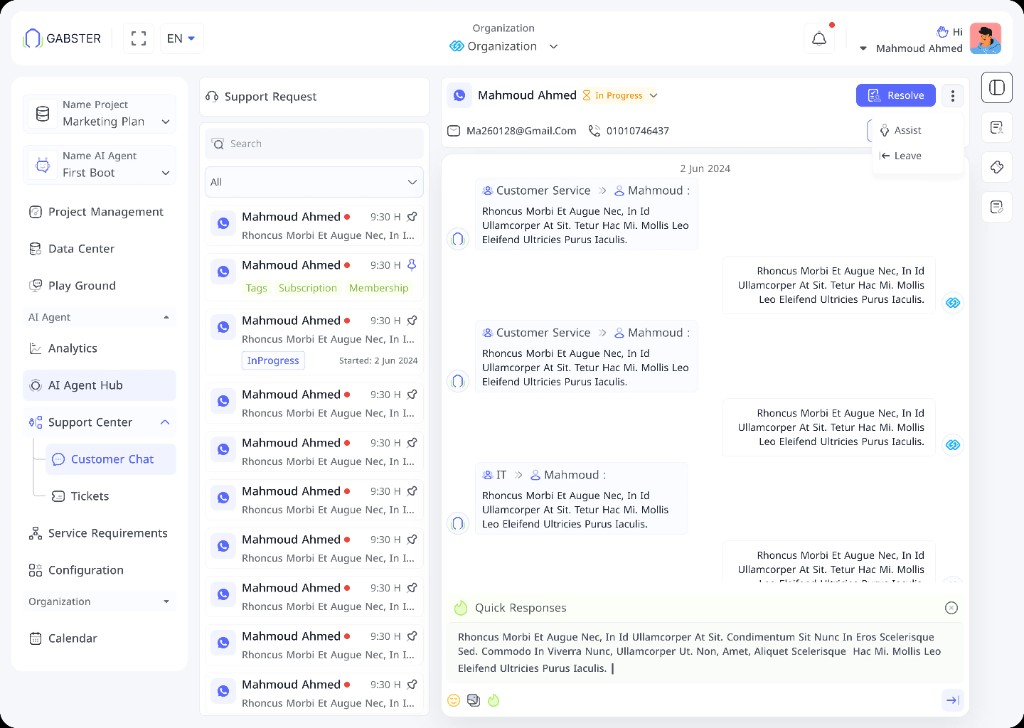Open the EN language dropdown
The image size is (1024, 728).
coord(182,39)
